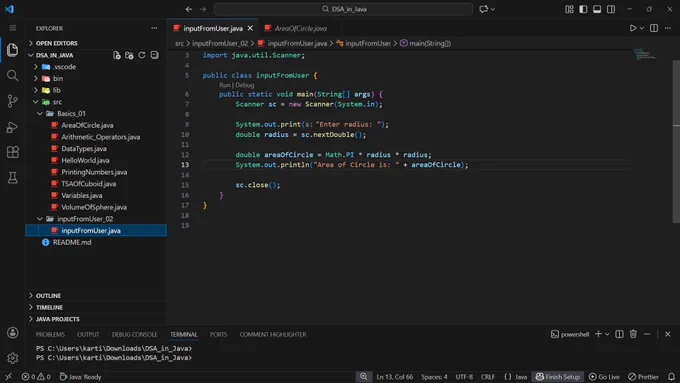Open the Ports panel tab

point(218,334)
